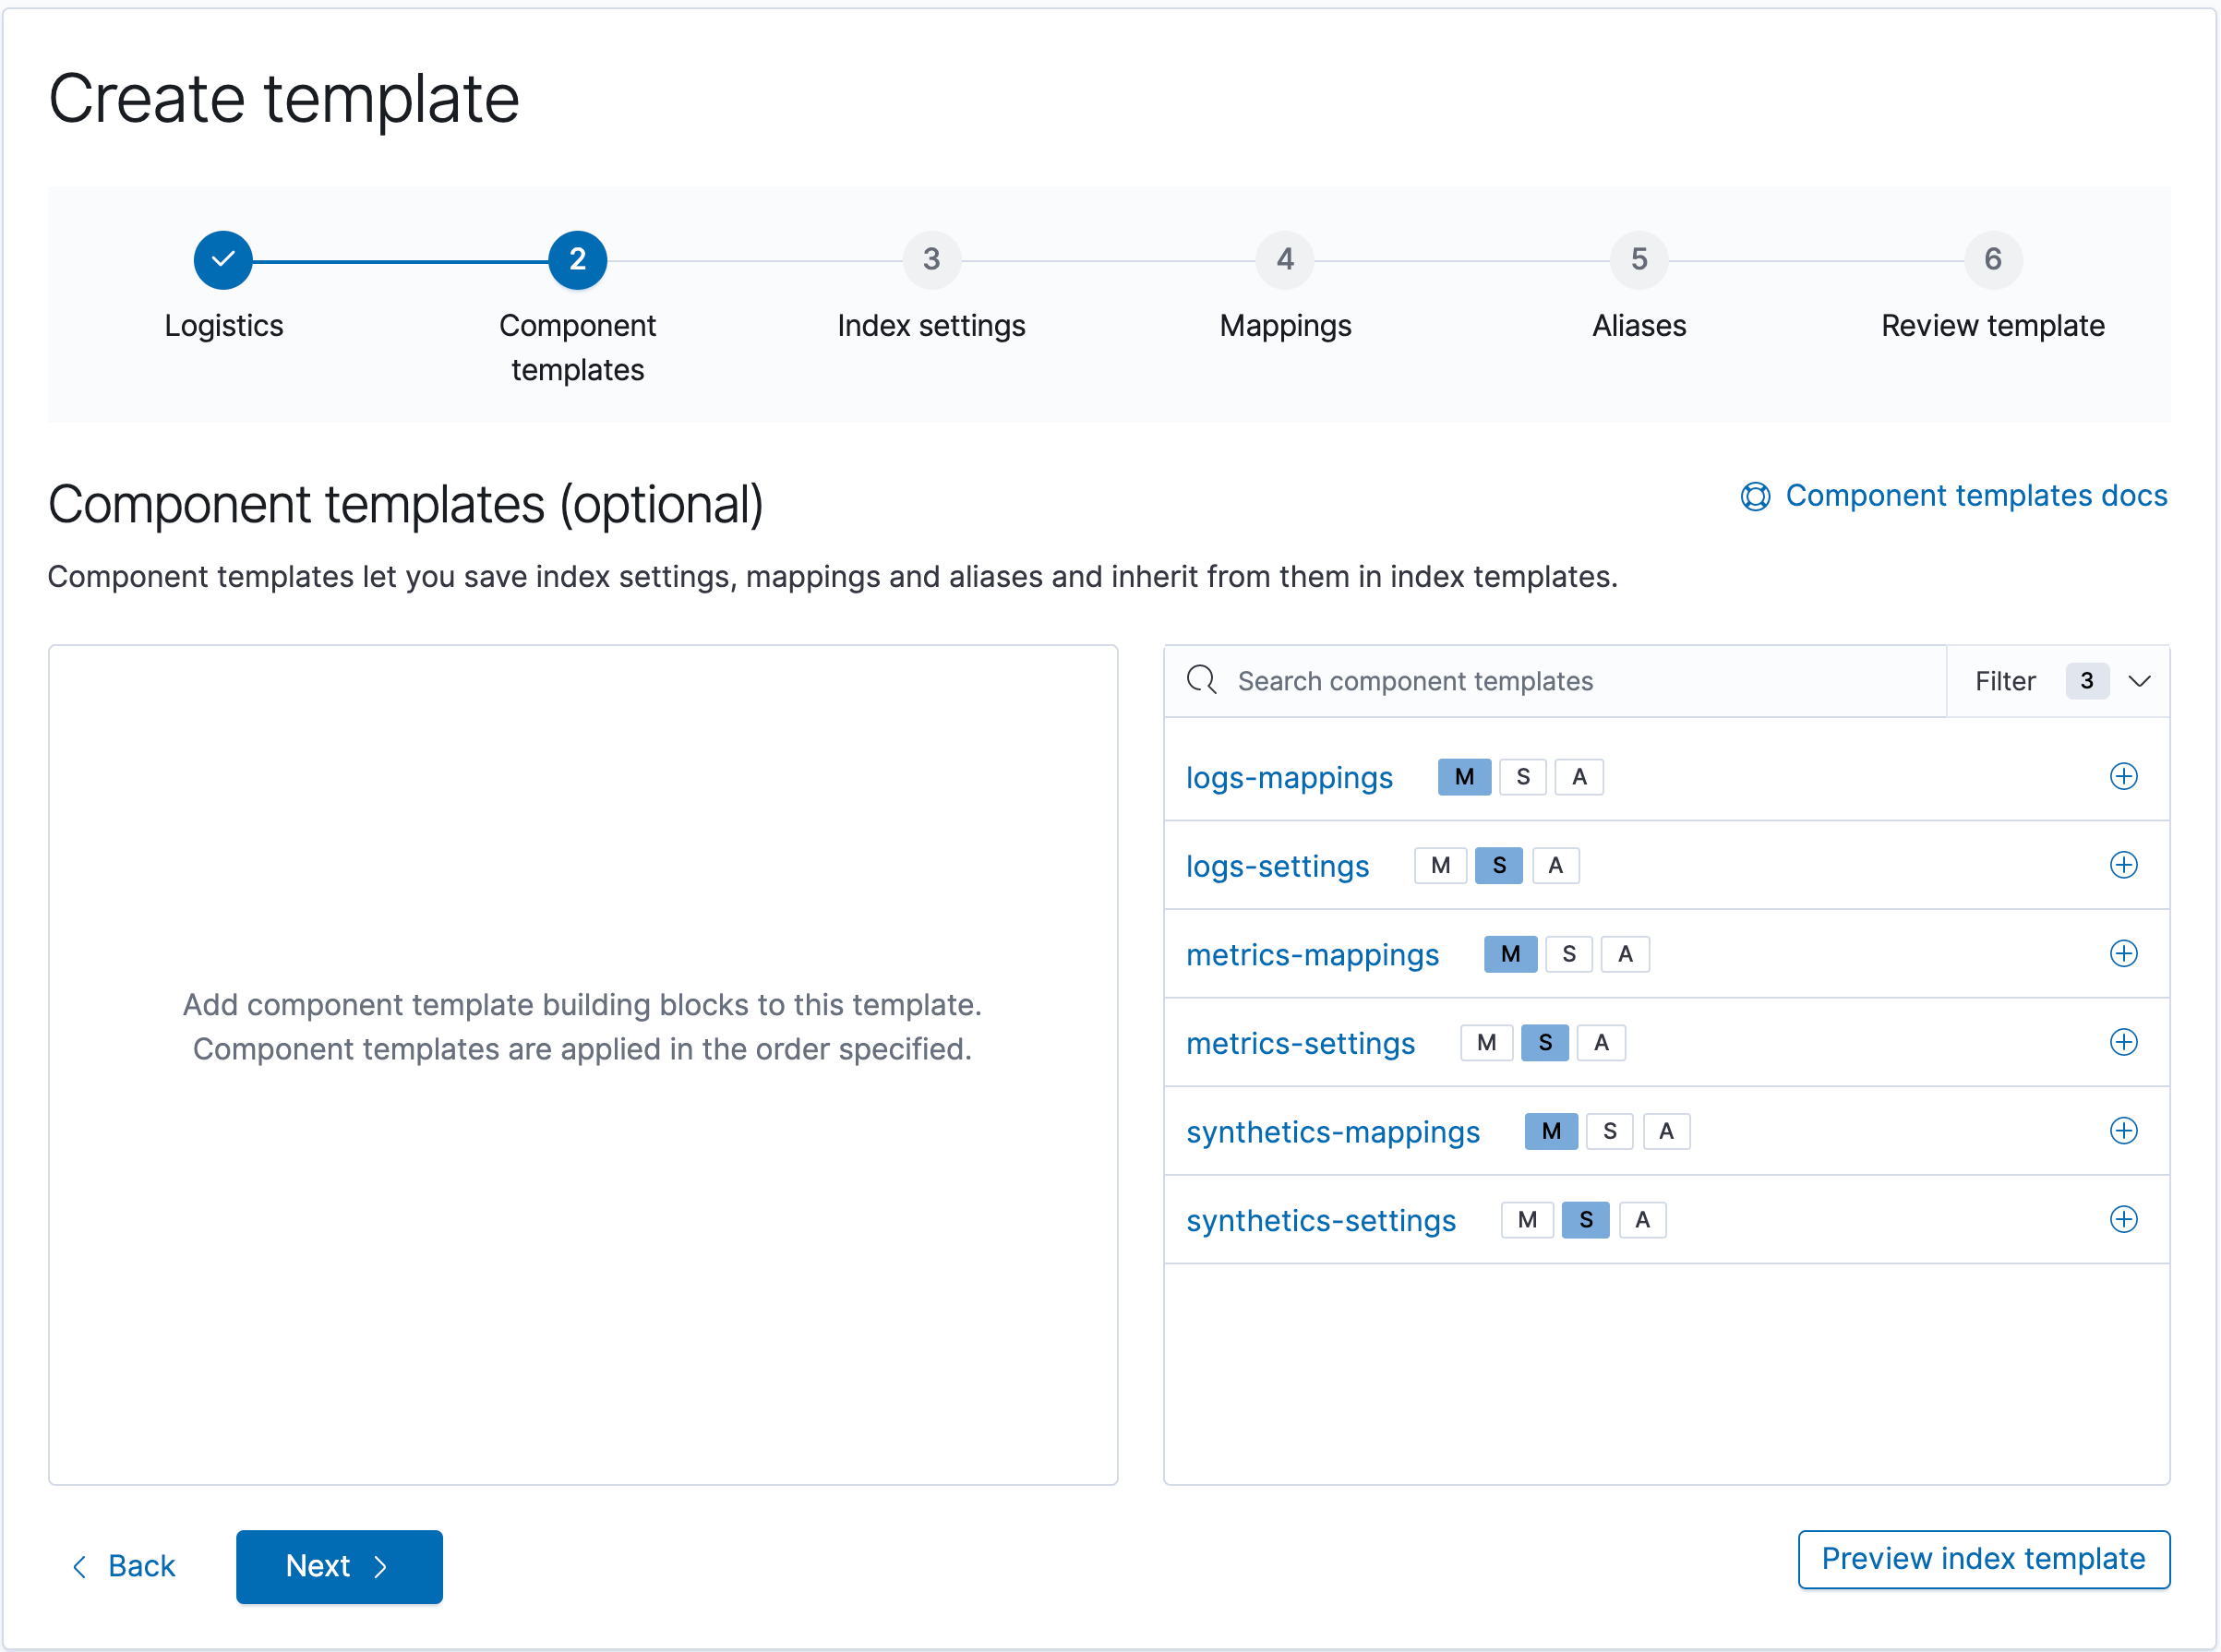Click the Preview index template button
The width and height of the screenshot is (2221, 1652).
1983,1560
